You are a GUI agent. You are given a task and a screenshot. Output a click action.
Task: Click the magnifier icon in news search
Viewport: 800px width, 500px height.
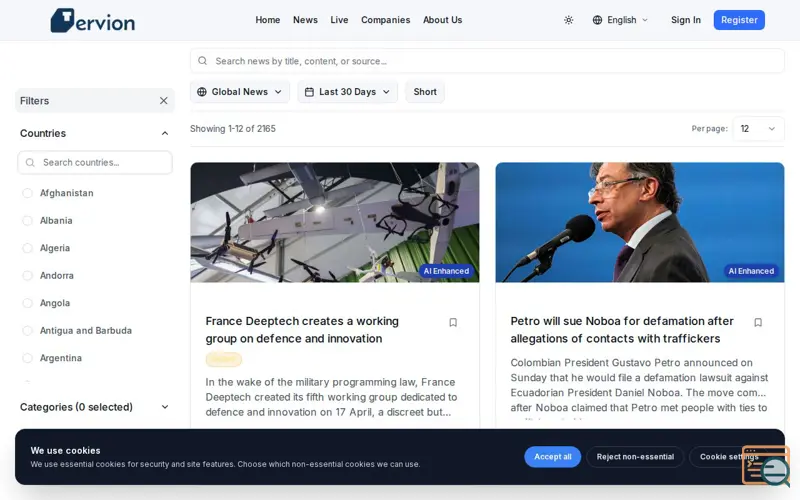(203, 61)
